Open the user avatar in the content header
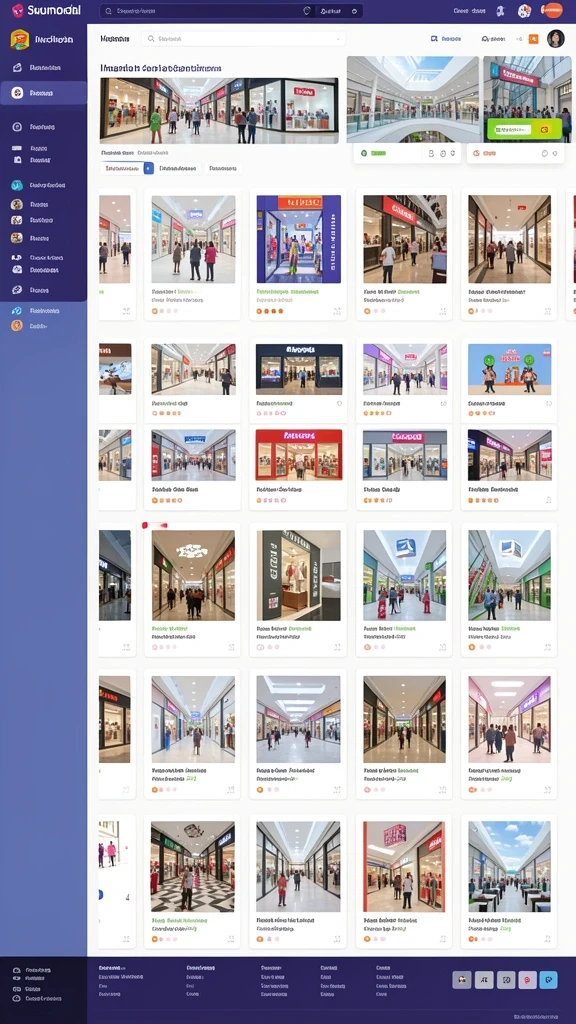 click(x=556, y=39)
